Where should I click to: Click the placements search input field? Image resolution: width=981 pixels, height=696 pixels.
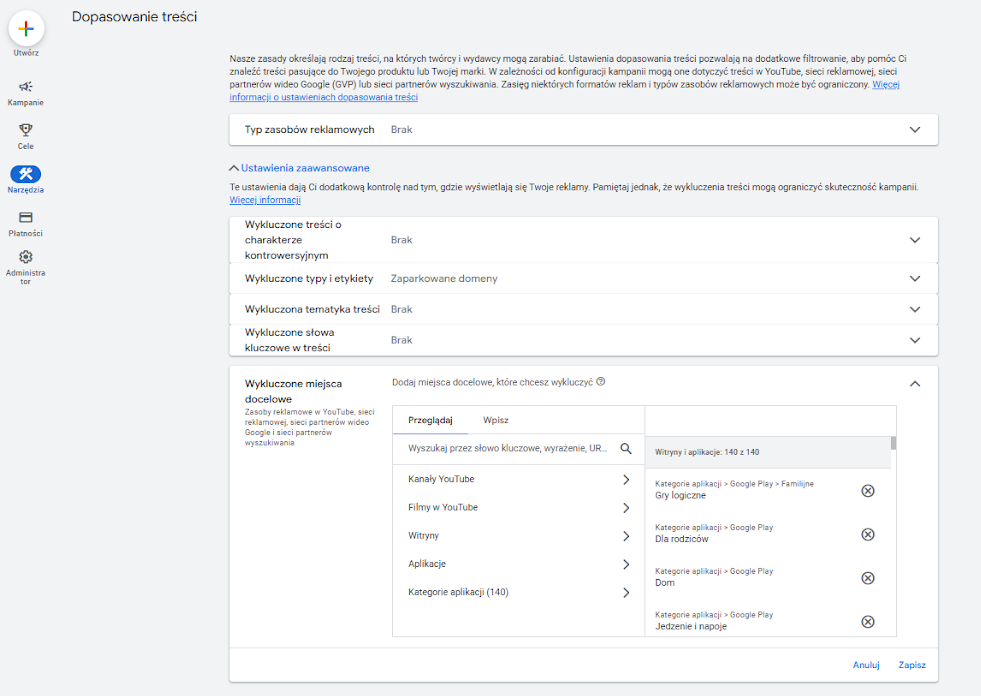tap(507, 449)
